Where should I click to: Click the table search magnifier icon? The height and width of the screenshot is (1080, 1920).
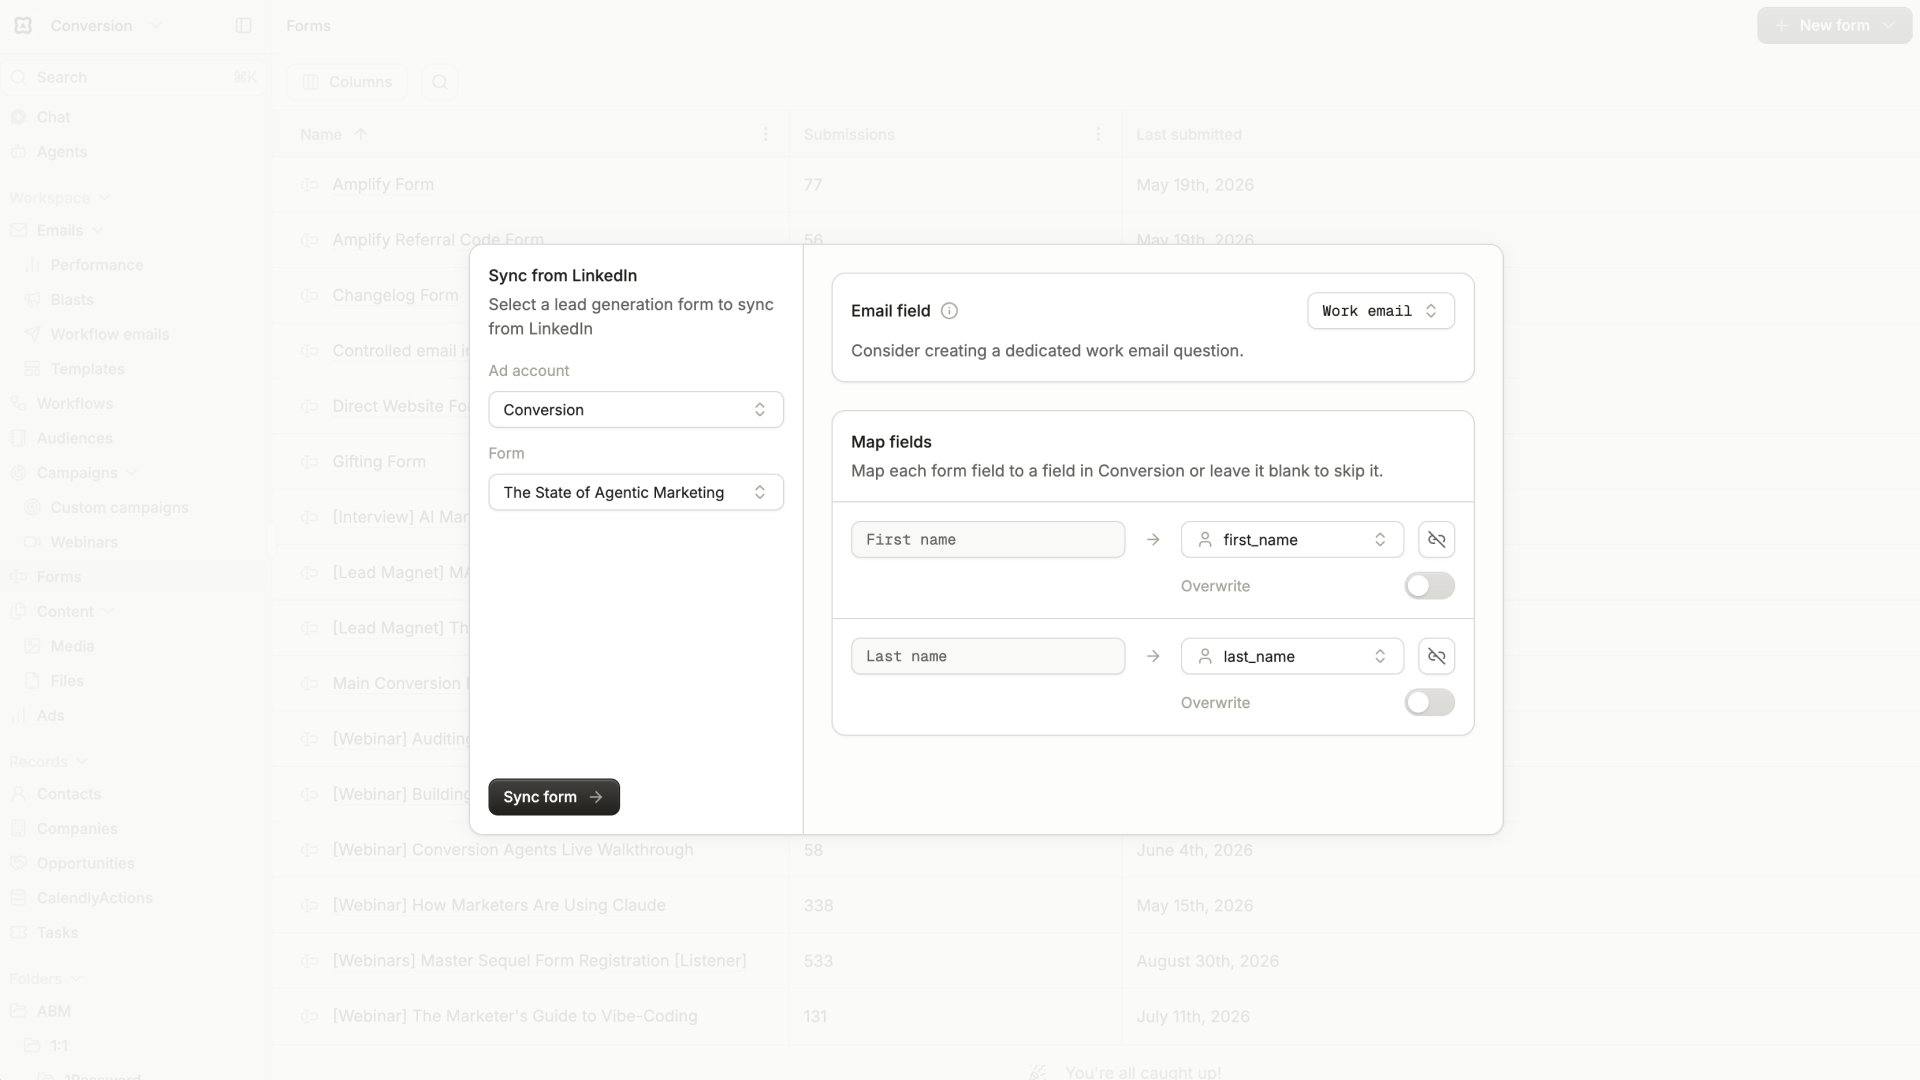(x=440, y=82)
